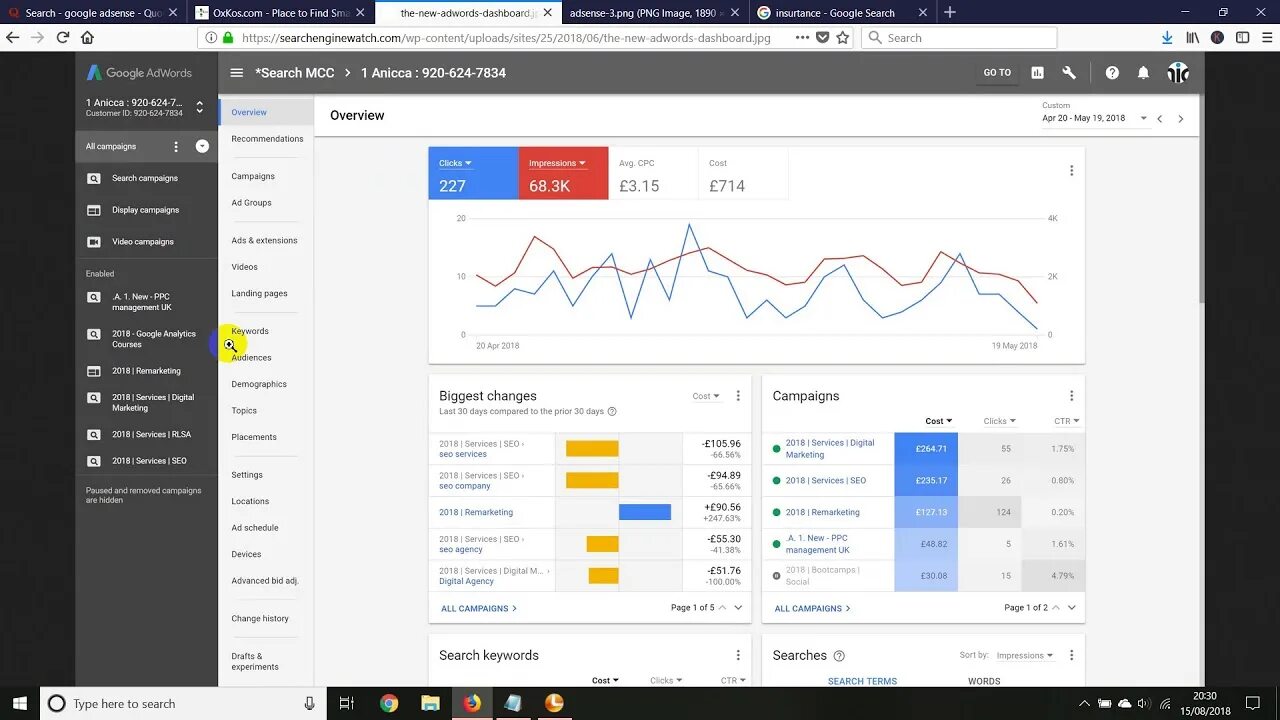
Task: Click the help icon beside Searches
Action: tap(839, 656)
